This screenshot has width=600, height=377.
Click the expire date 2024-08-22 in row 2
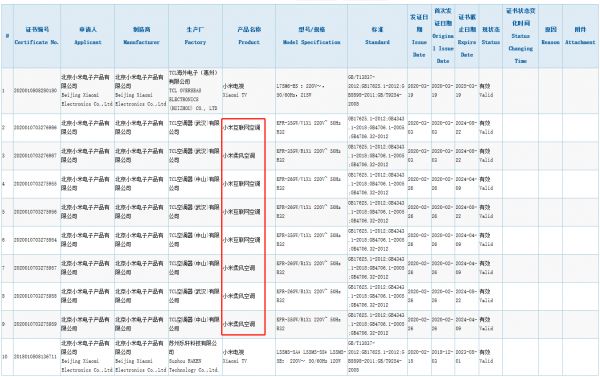(x=466, y=127)
